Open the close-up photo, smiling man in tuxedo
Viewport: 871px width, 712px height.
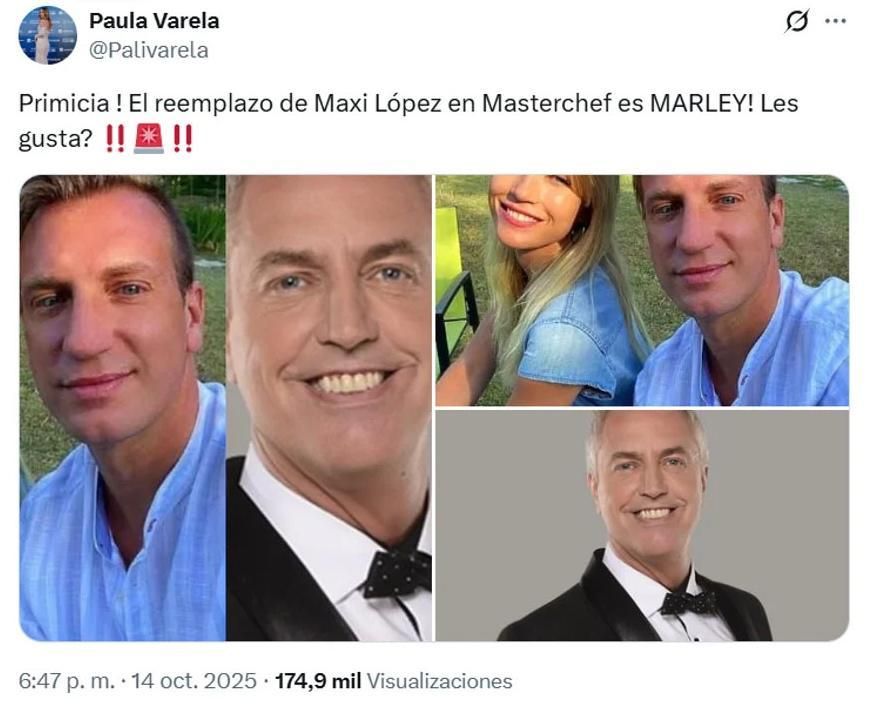tap(329, 408)
